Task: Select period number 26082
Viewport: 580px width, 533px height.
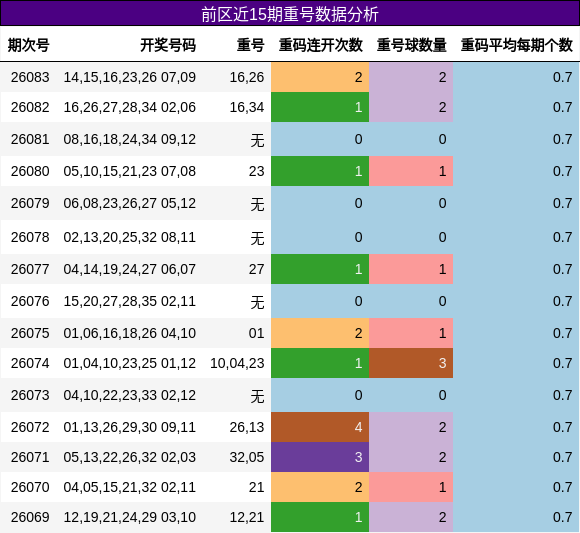Action: pos(30,107)
